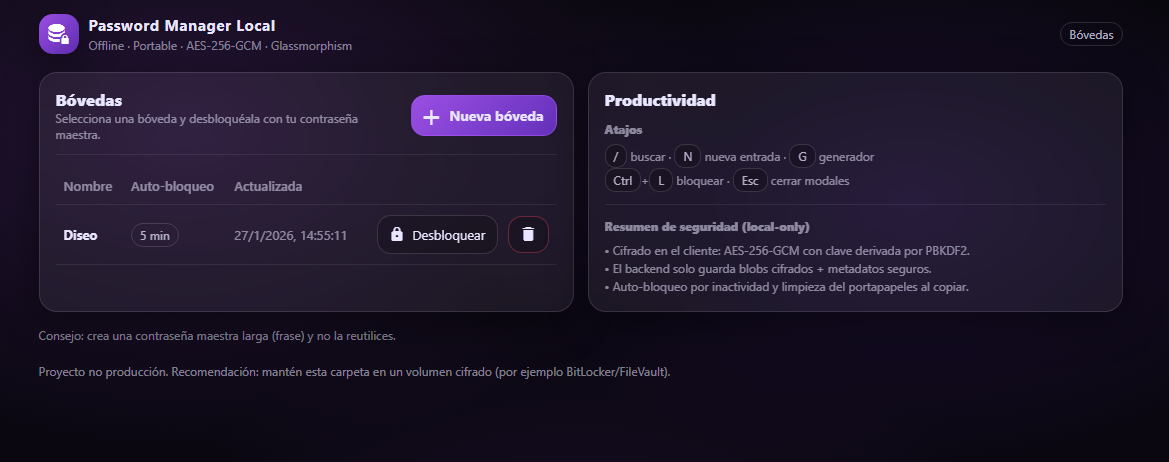The image size is (1169, 462).
Task: Click the Actualizada column header
Action: tap(268, 187)
